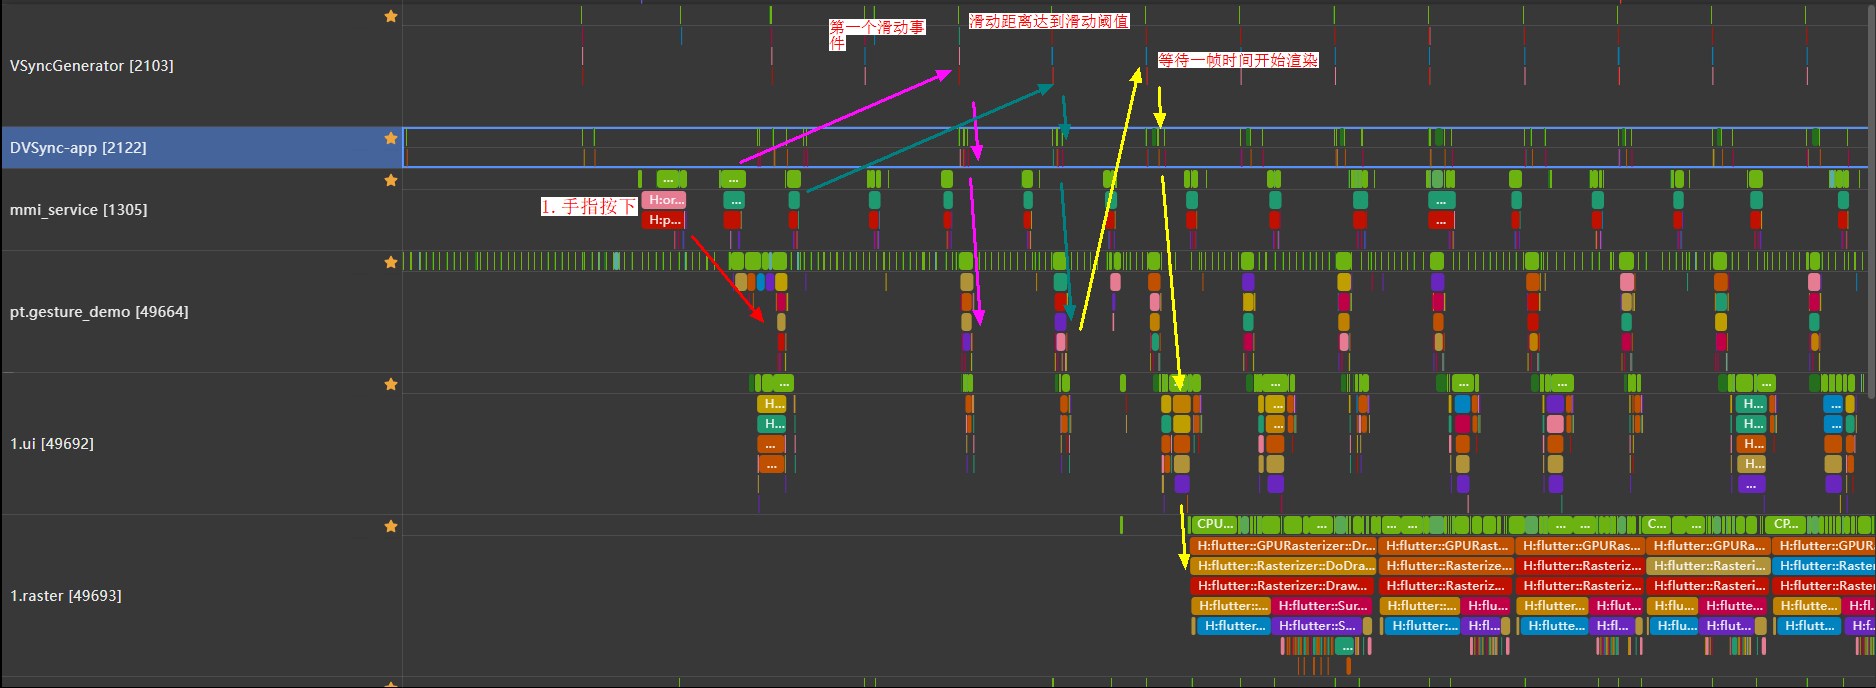Screen dimensions: 1876x688
Task: Toggle favorite star on pt.gesture_demo row
Action: [x=391, y=262]
